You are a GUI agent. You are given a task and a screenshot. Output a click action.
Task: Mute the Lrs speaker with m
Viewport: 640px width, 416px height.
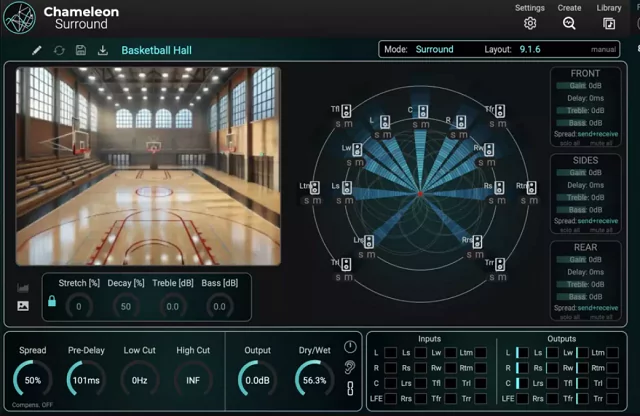(371, 255)
